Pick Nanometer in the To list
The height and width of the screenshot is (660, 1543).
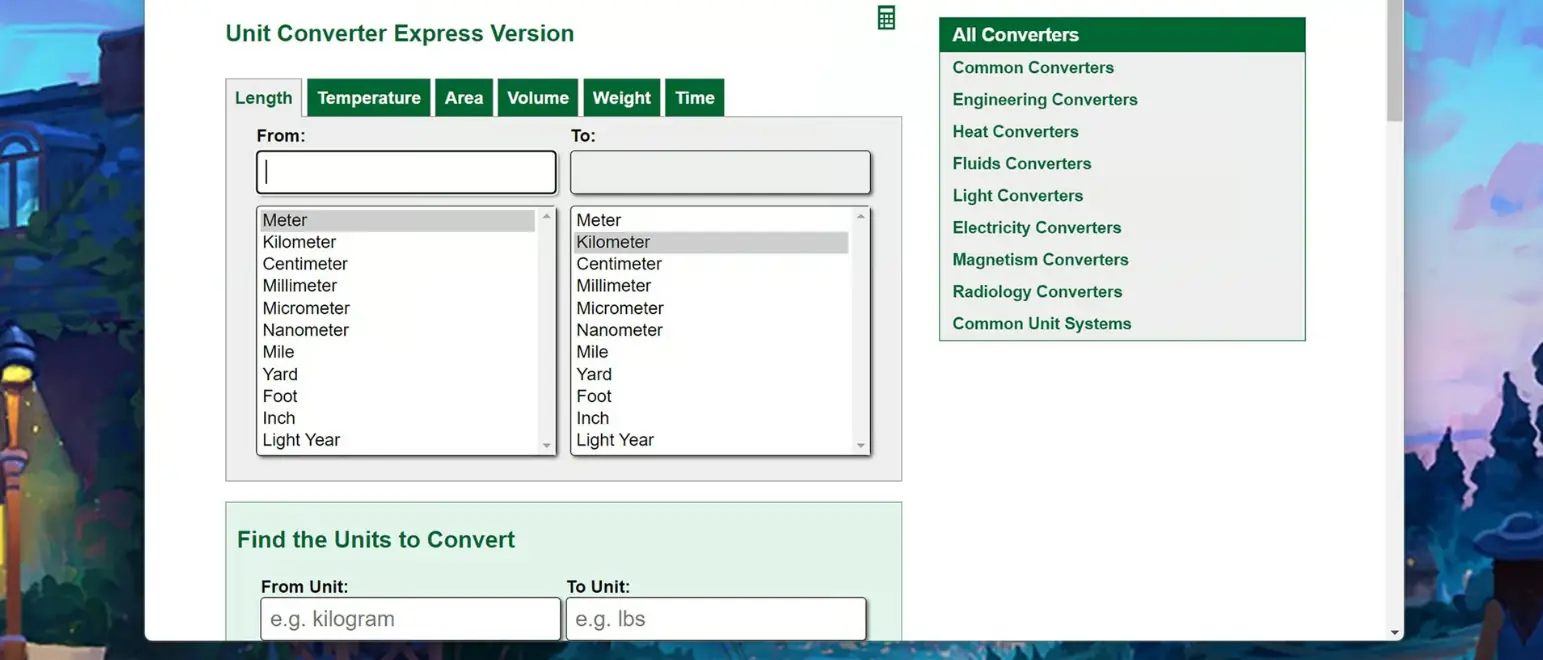(x=712, y=330)
